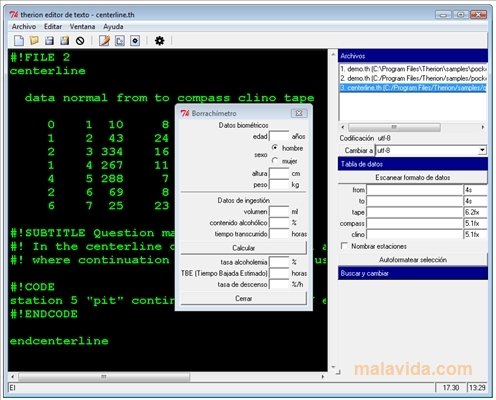Click Escanear formato de datos button
This screenshot has width=496, height=400.
coord(413,177)
